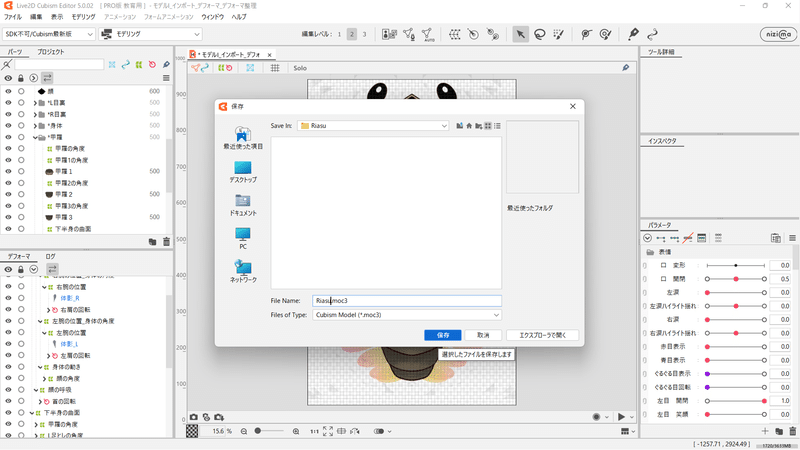Image resolution: width=800 pixels, height=450 pixels.
Task: Hide the 甲羅 3 art mesh
Action: [8, 217]
